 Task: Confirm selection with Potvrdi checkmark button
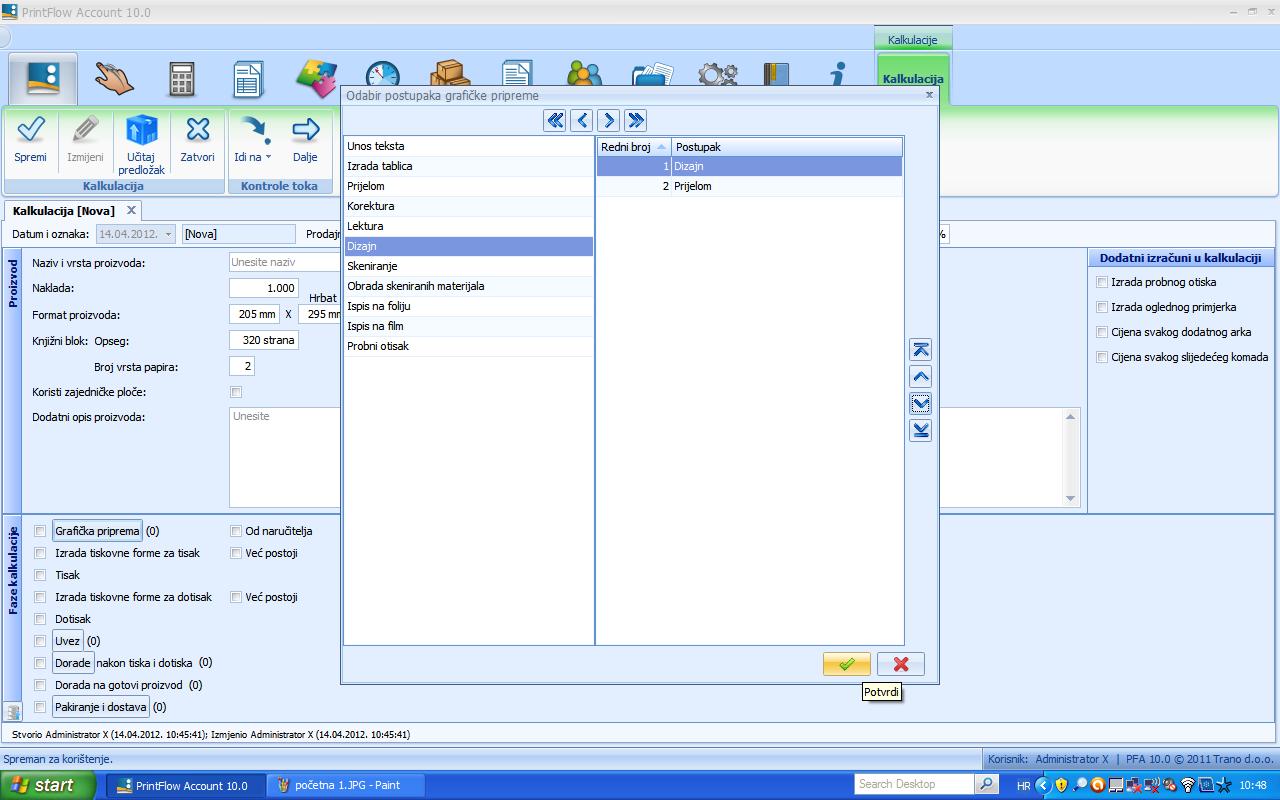click(x=846, y=664)
